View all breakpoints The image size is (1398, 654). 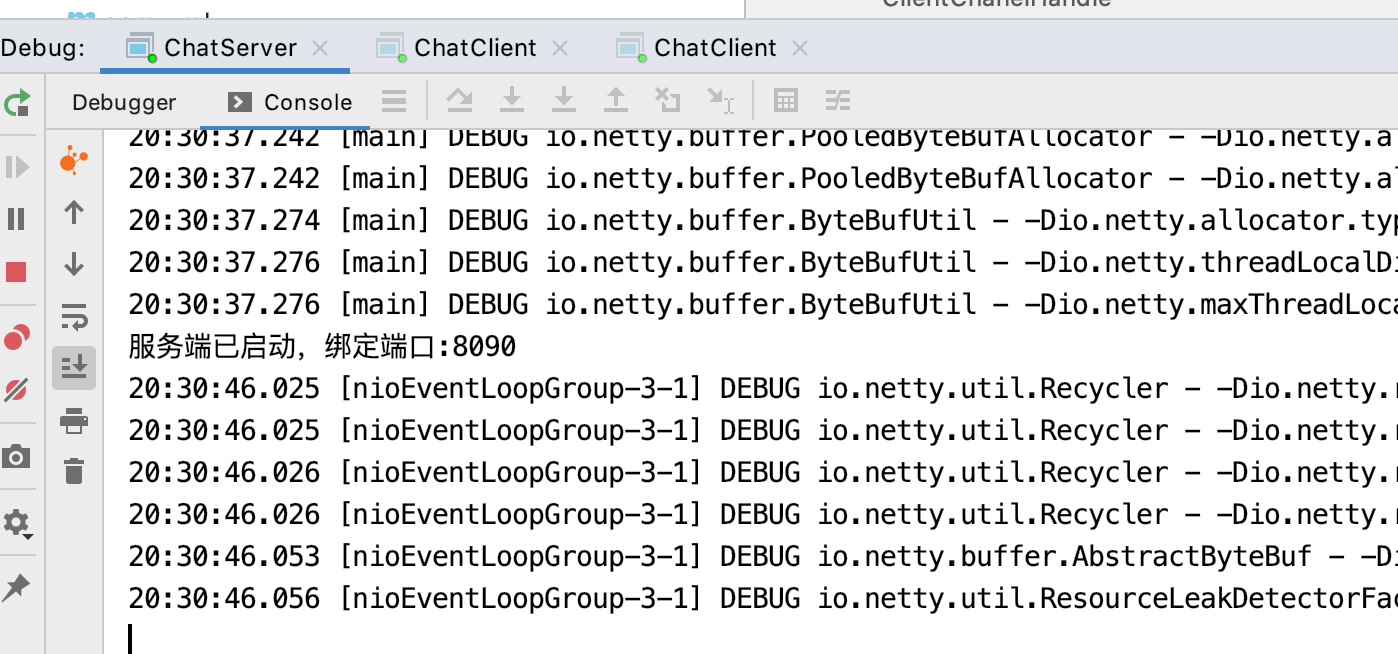(17, 338)
